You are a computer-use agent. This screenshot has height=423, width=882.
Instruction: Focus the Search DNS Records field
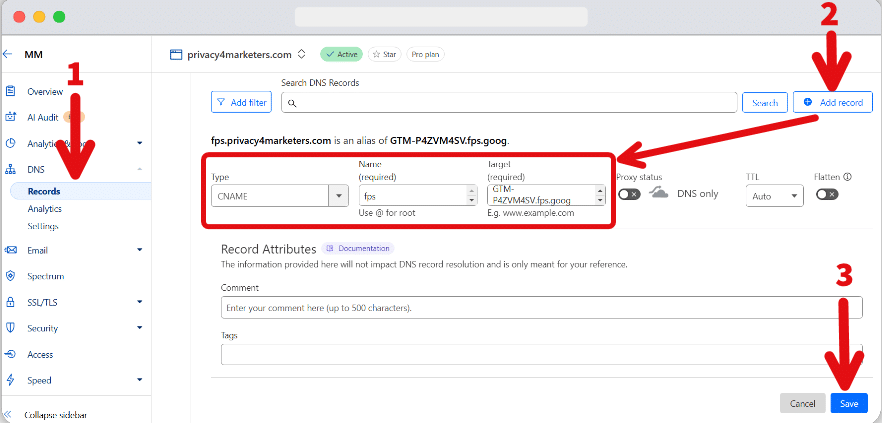point(509,102)
